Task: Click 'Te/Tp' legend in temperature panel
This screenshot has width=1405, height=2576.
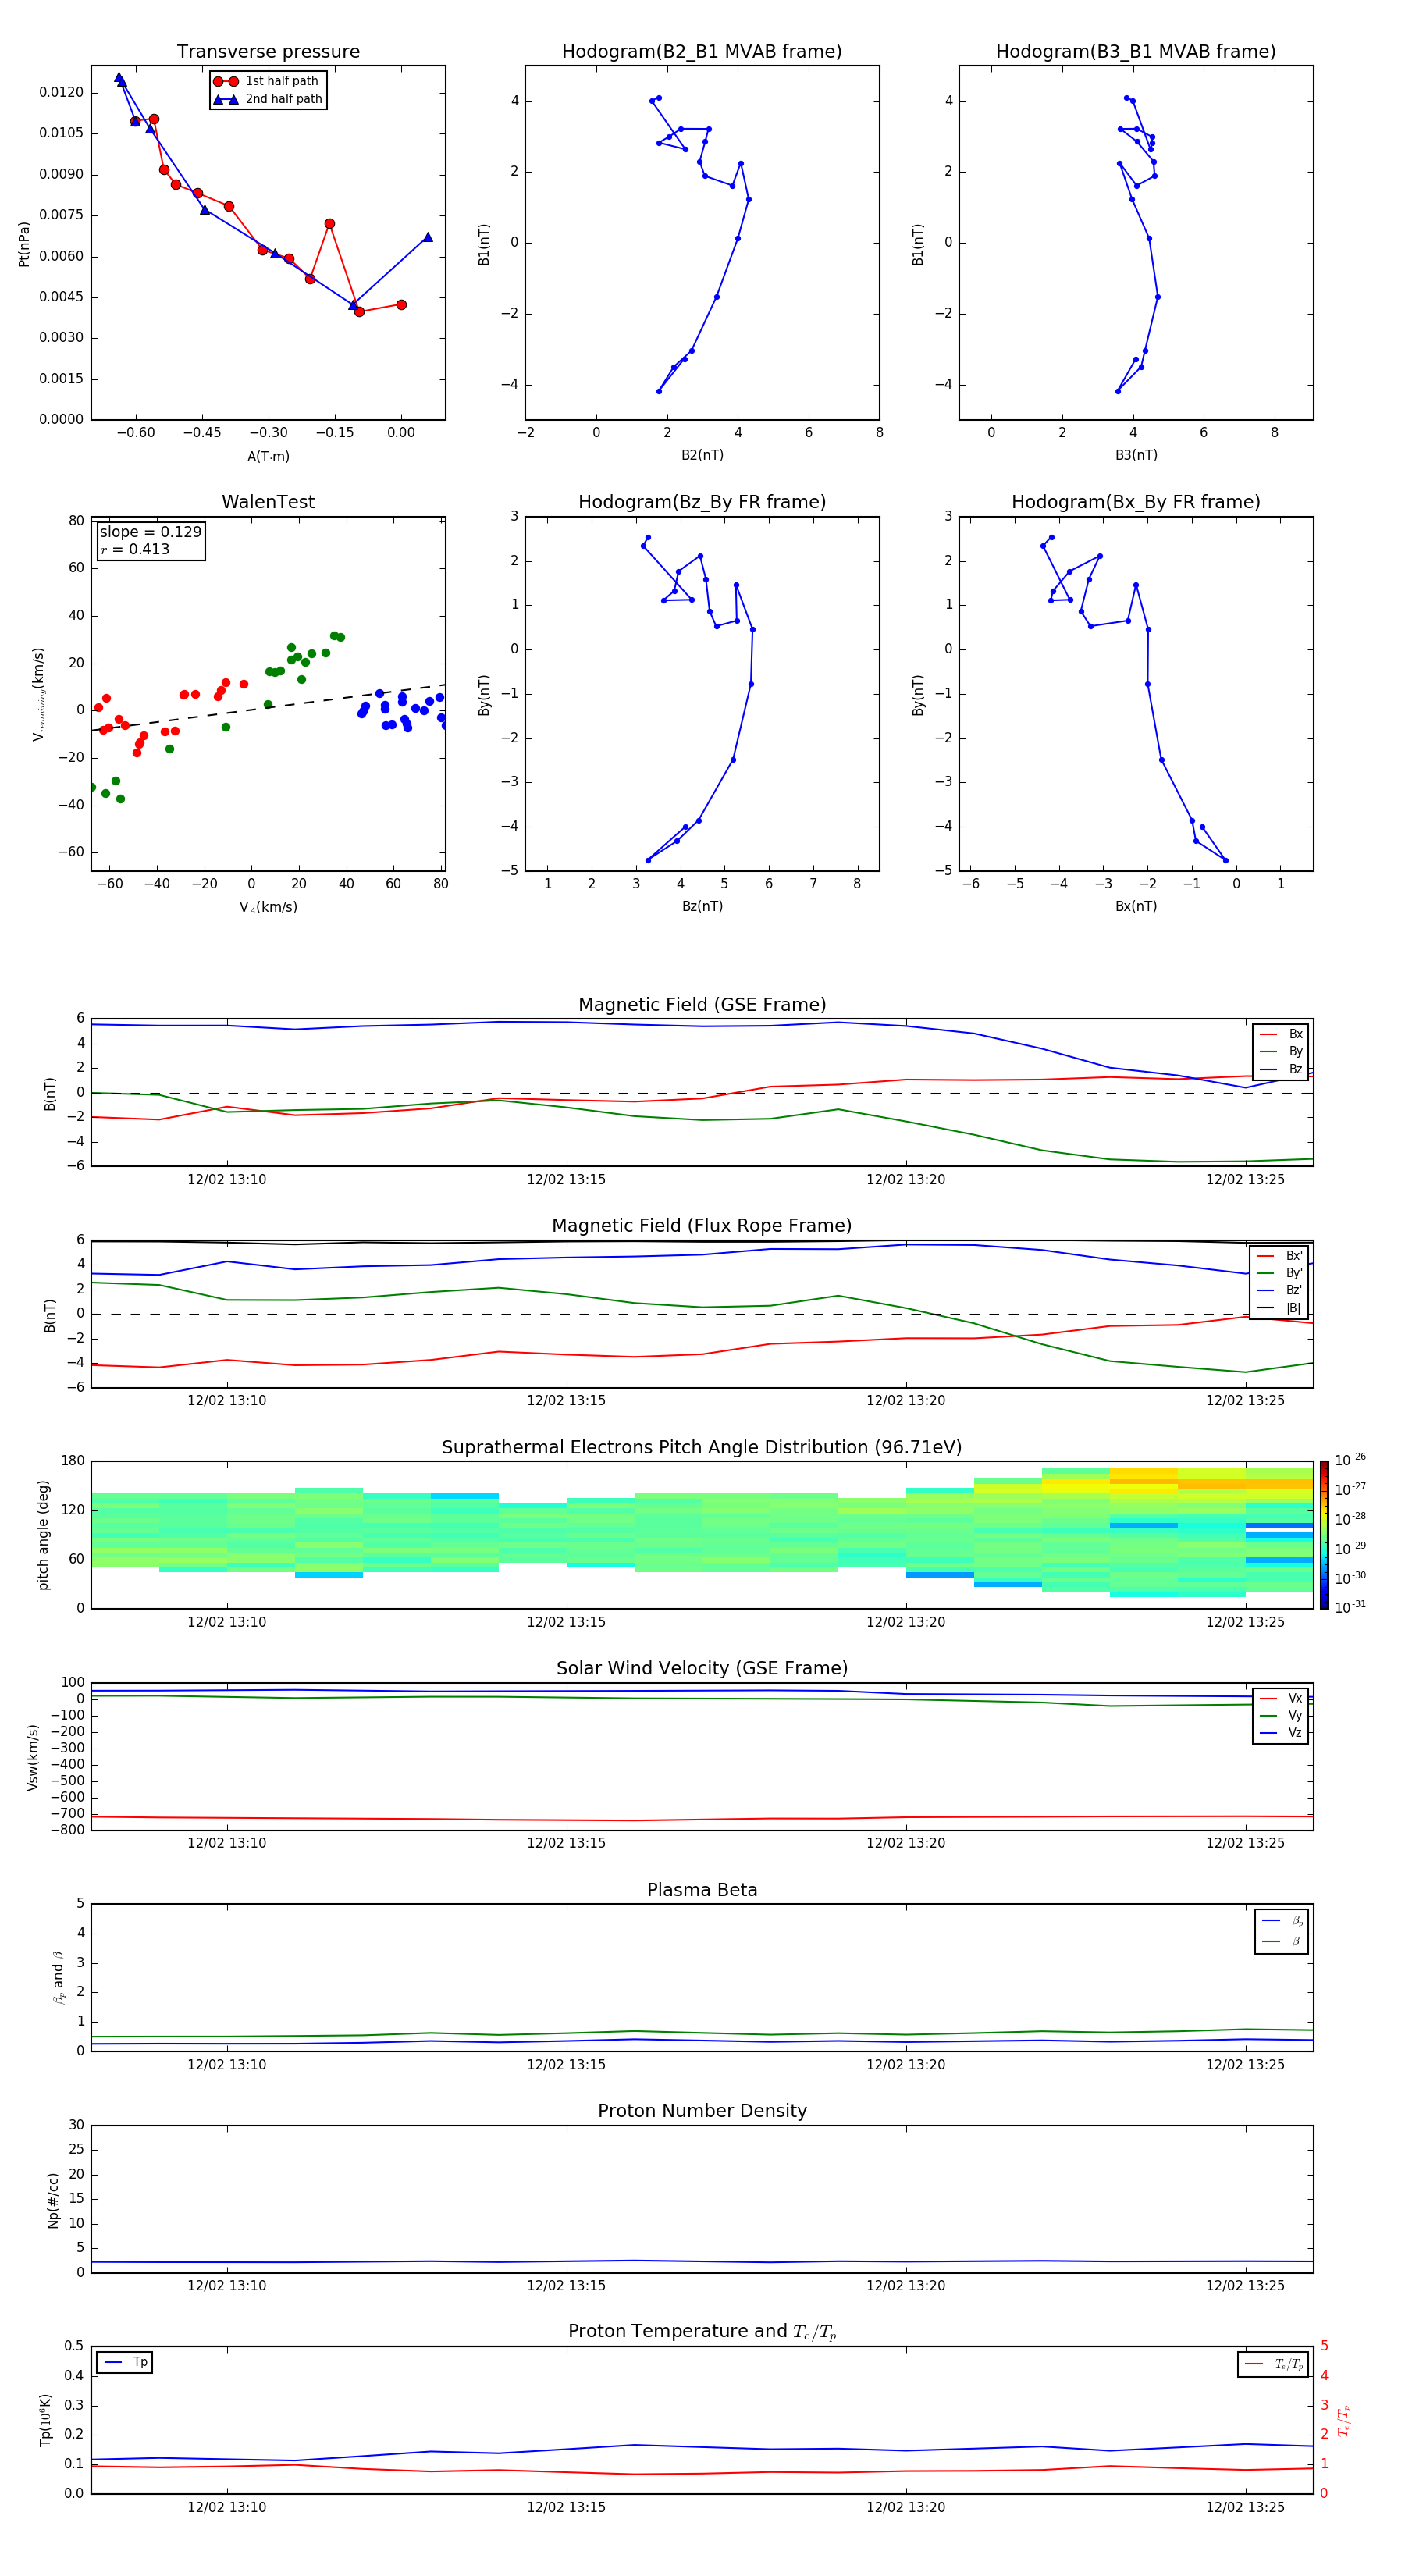Action: (1275, 2364)
